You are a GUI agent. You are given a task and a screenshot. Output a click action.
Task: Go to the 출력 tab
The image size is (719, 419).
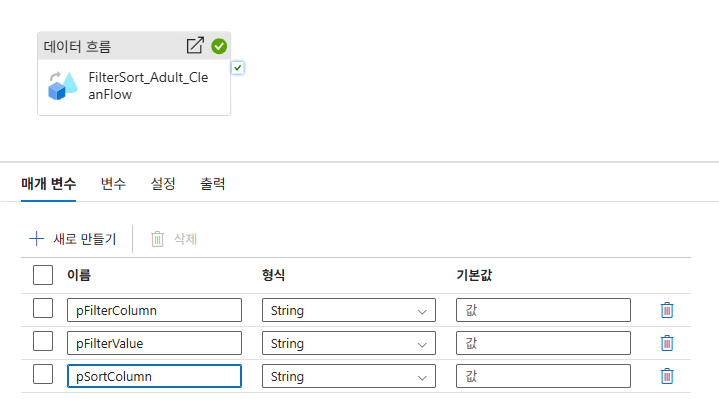point(212,184)
